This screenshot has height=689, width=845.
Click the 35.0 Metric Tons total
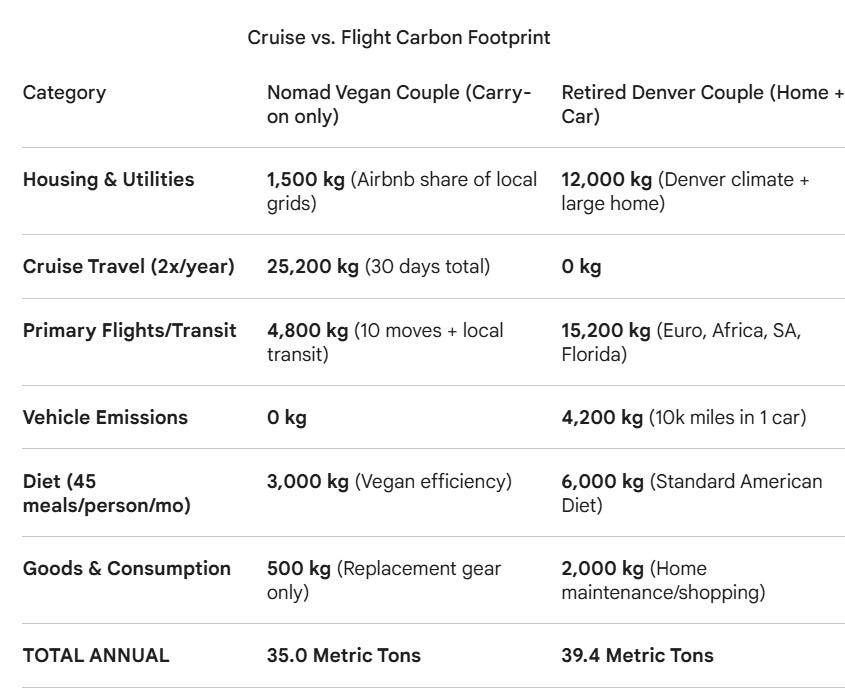tap(344, 656)
